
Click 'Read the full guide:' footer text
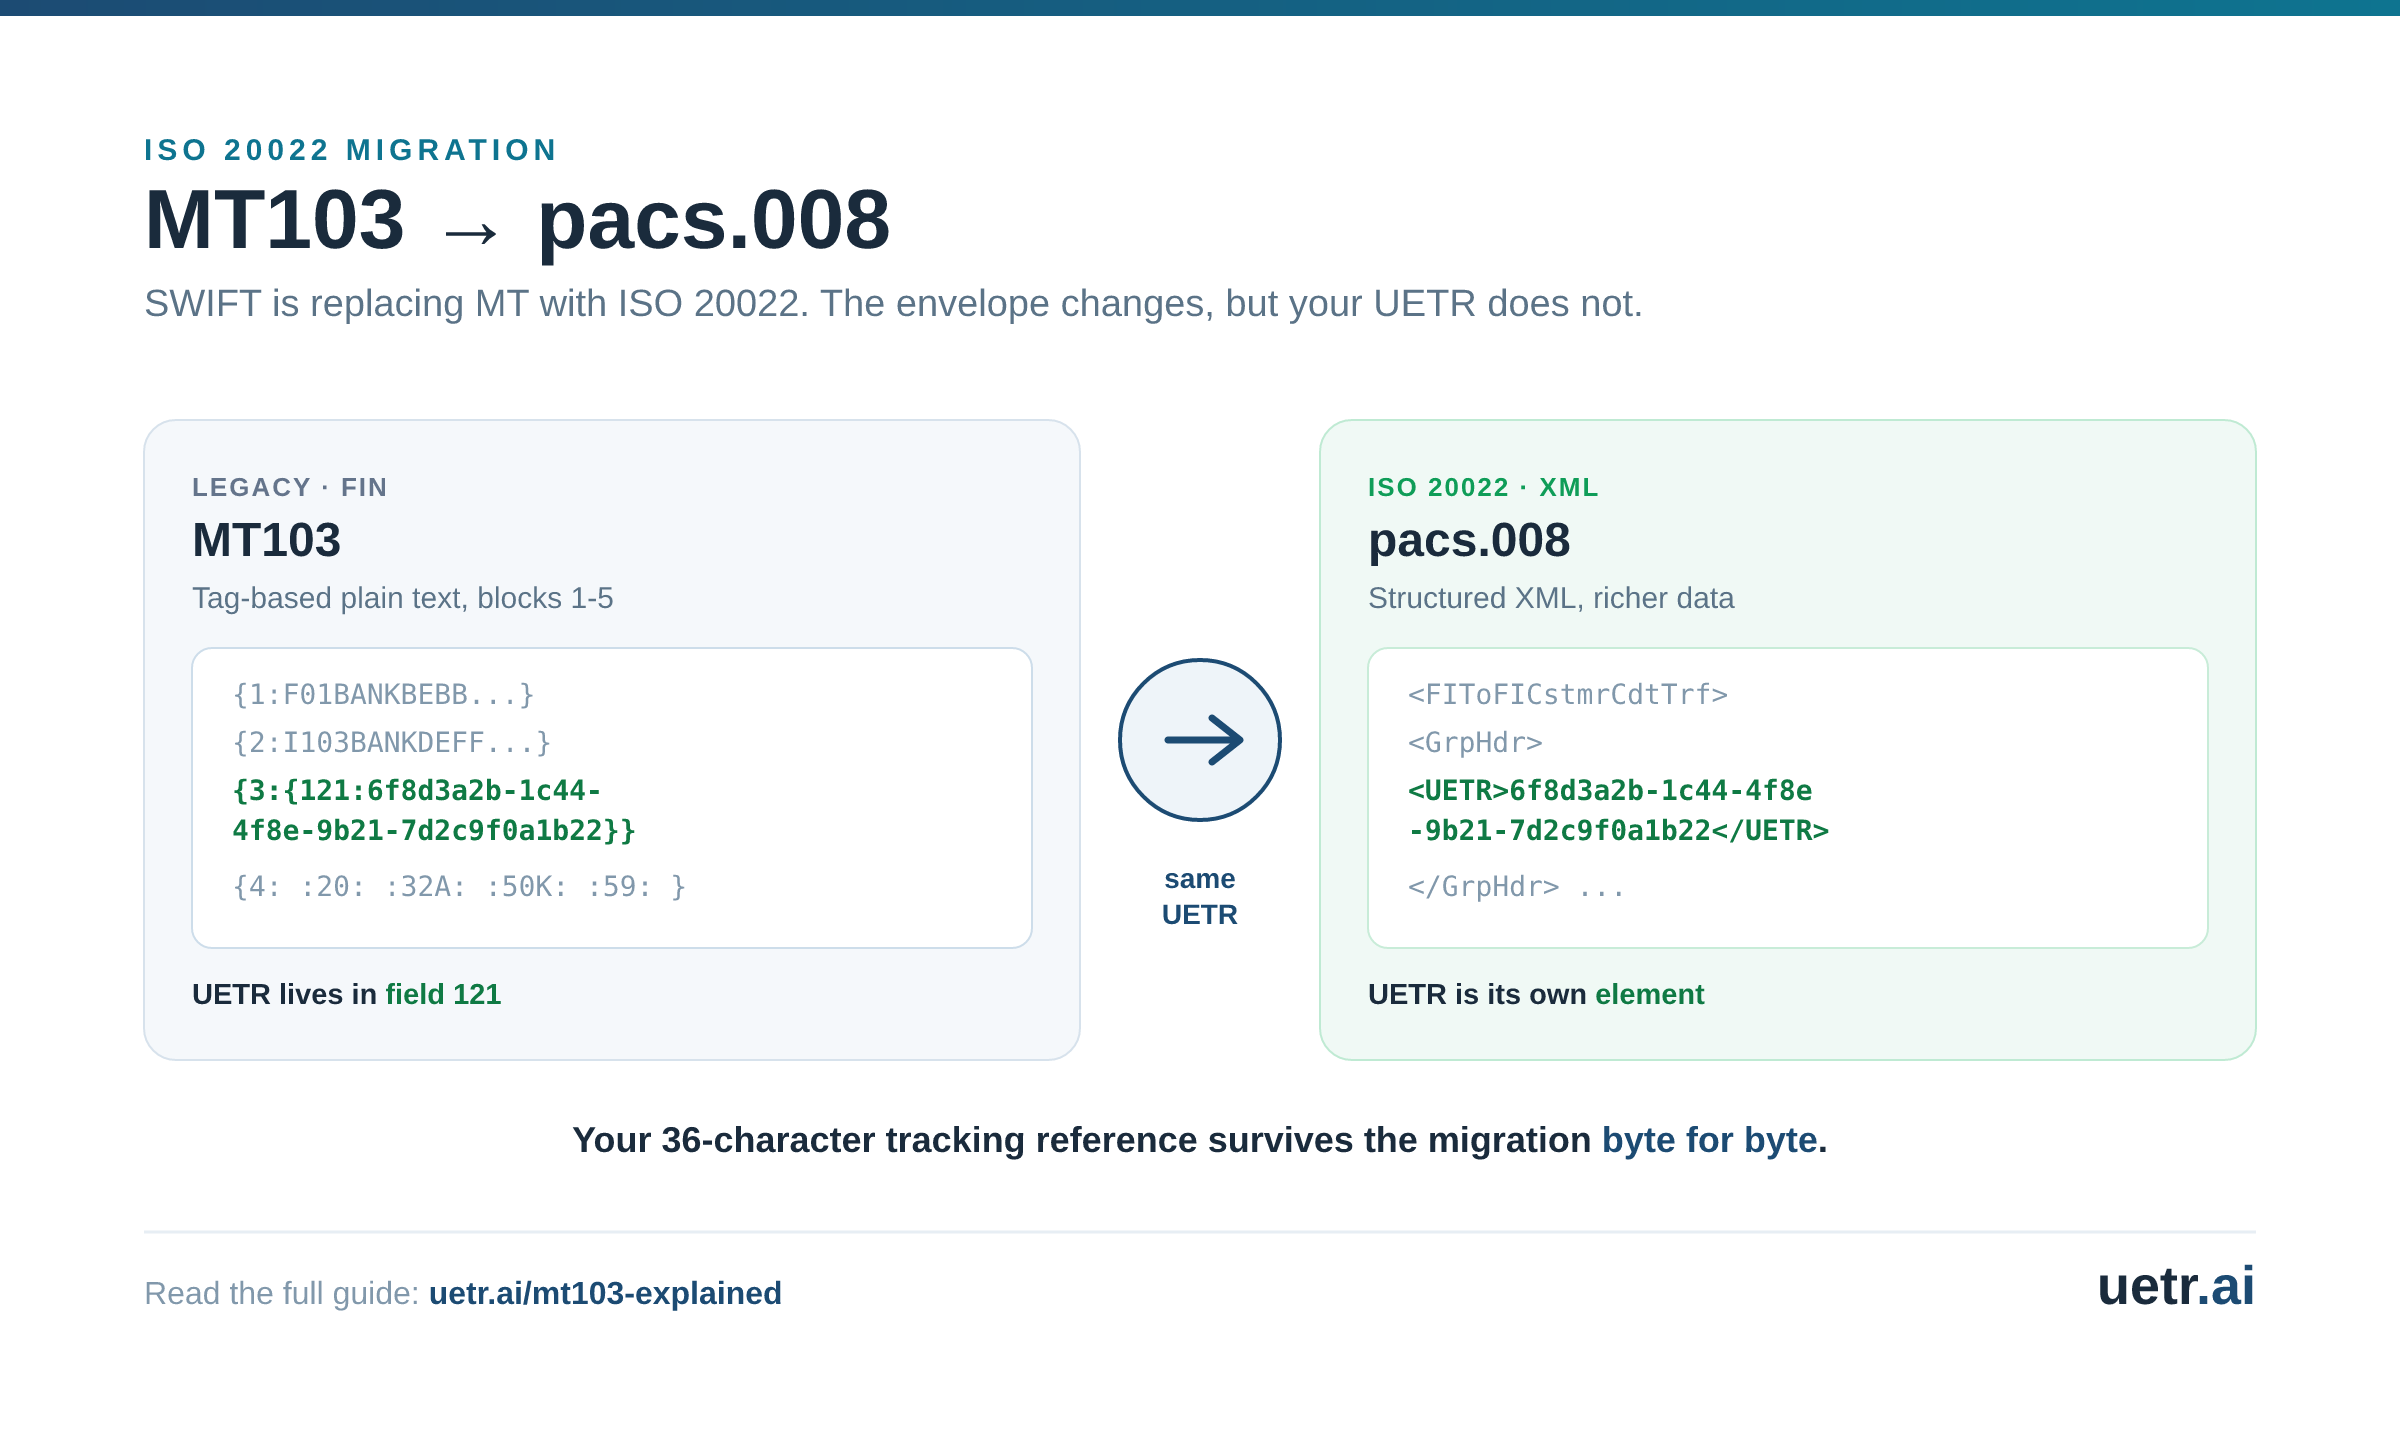[x=281, y=1293]
